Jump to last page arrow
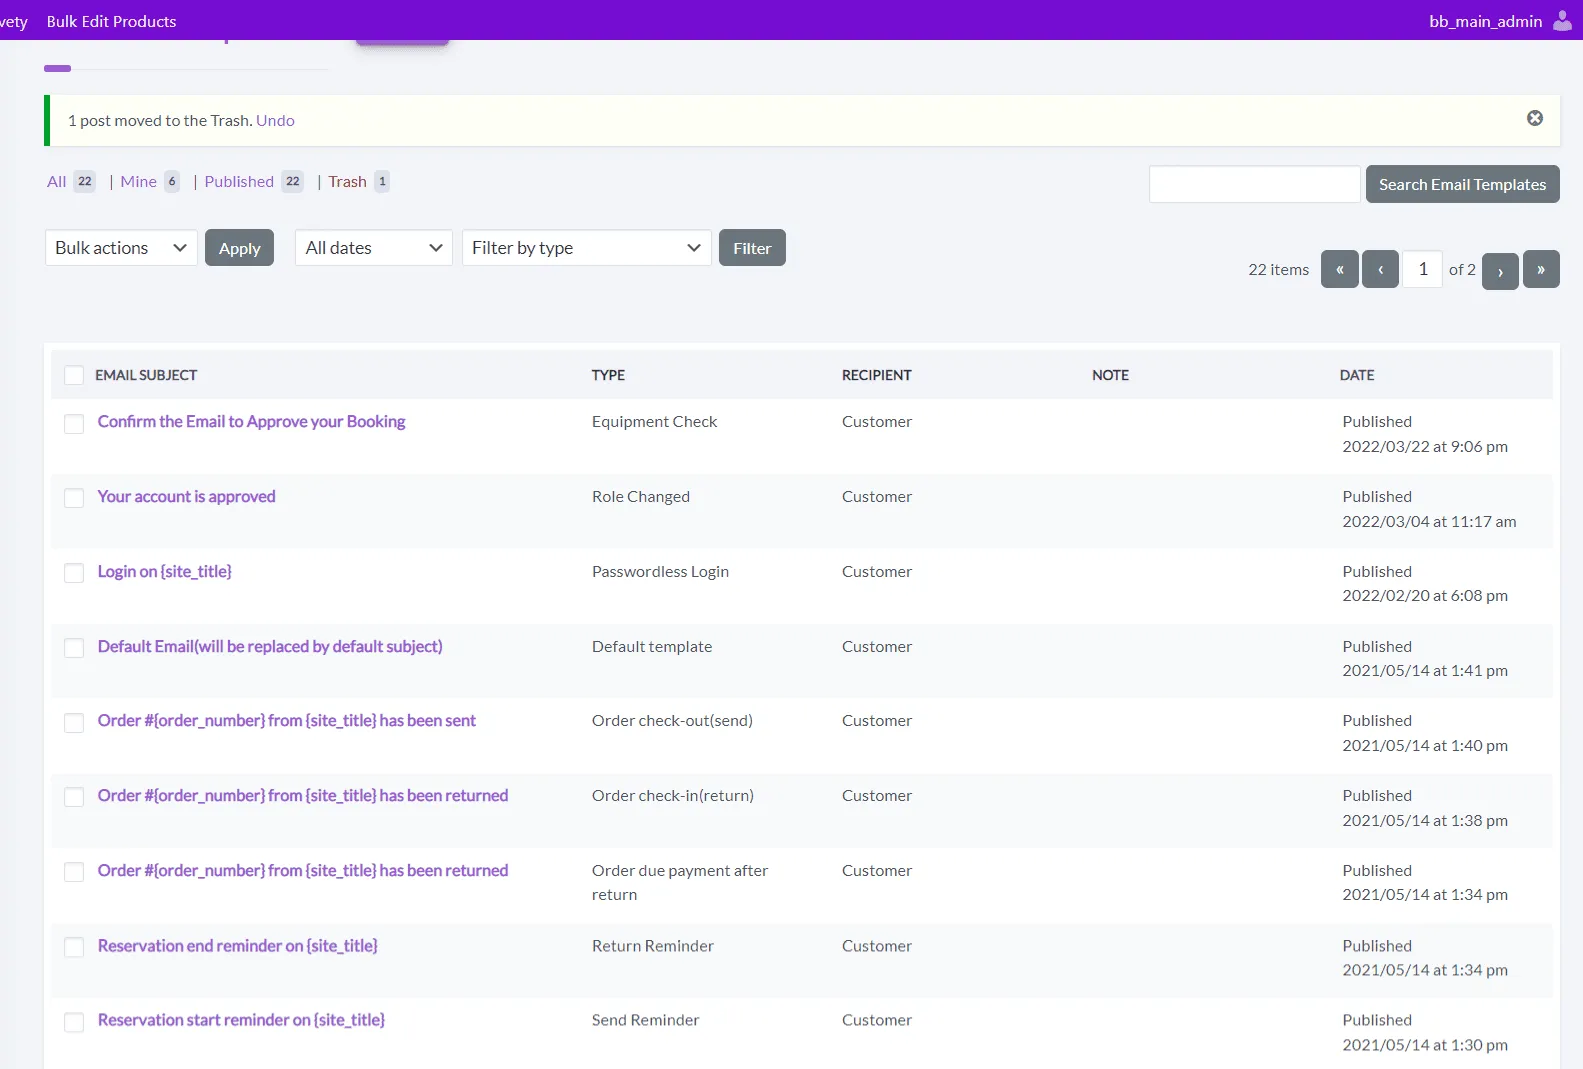The height and width of the screenshot is (1069, 1583). point(1541,269)
